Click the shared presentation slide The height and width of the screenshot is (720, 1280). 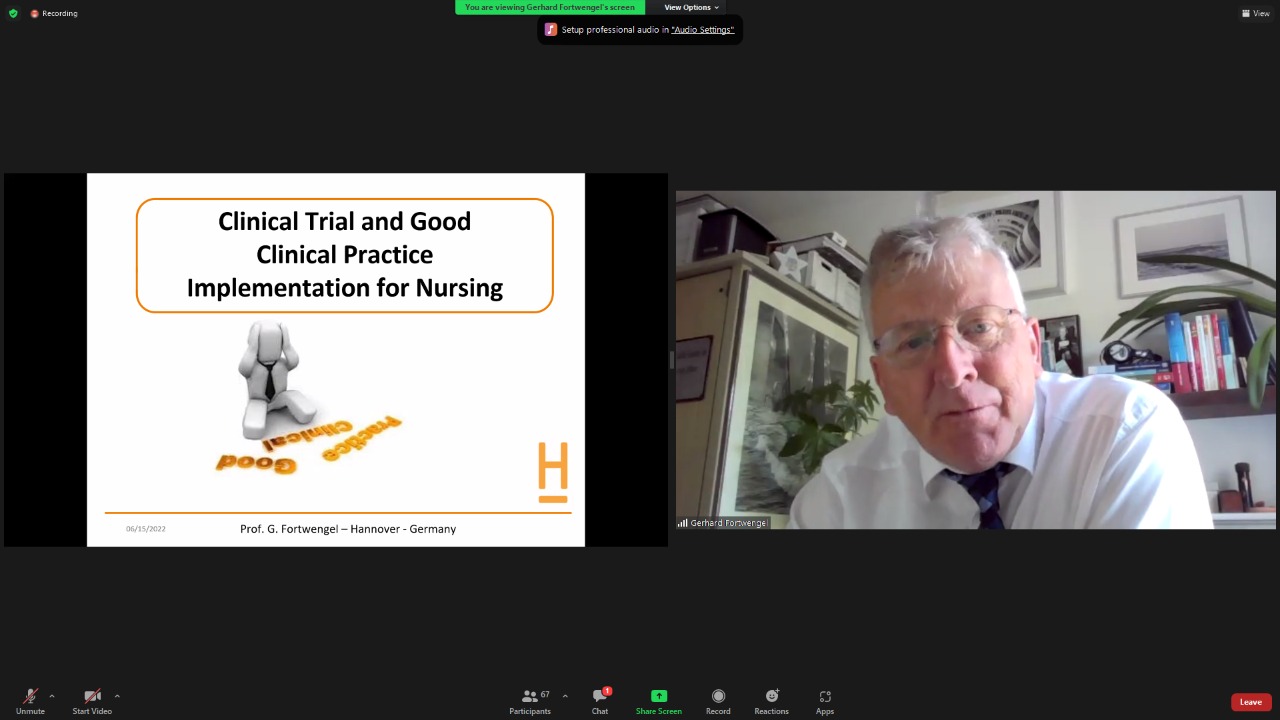click(336, 360)
